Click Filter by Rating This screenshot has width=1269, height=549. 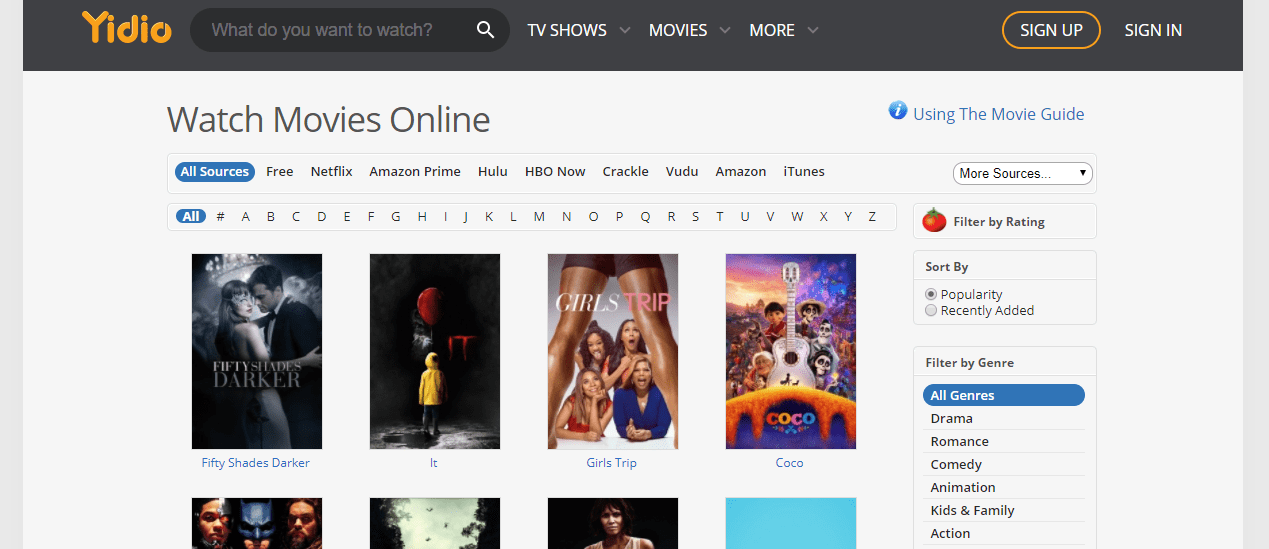[999, 222]
